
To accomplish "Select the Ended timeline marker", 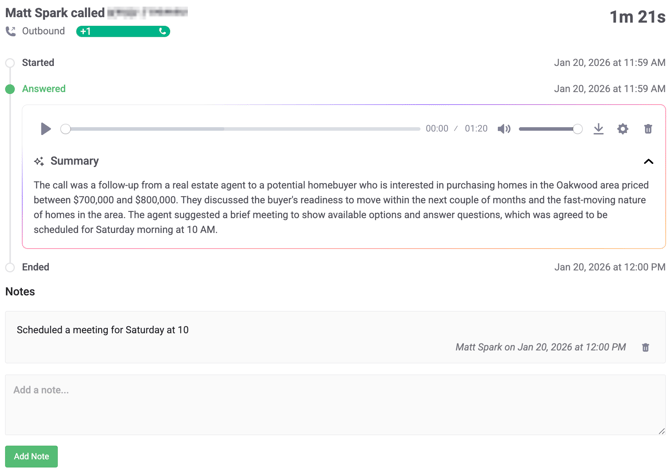I will (x=10, y=267).
